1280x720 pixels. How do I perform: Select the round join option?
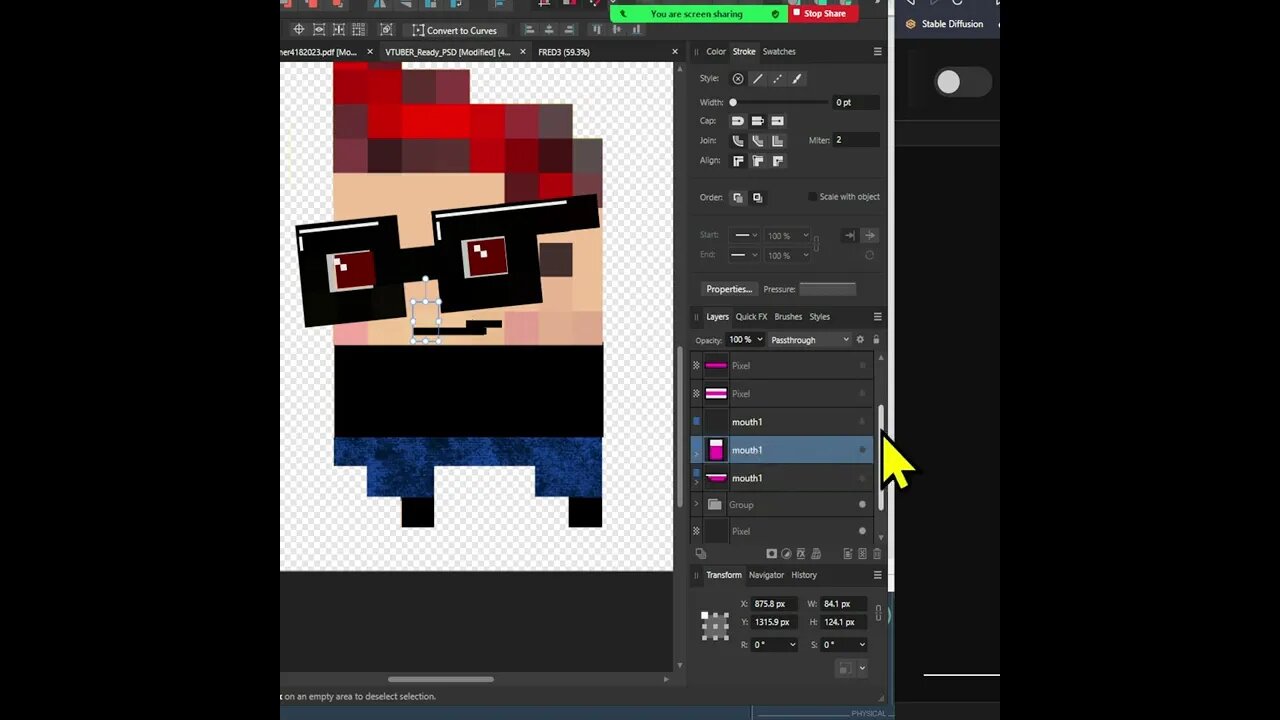click(x=738, y=141)
